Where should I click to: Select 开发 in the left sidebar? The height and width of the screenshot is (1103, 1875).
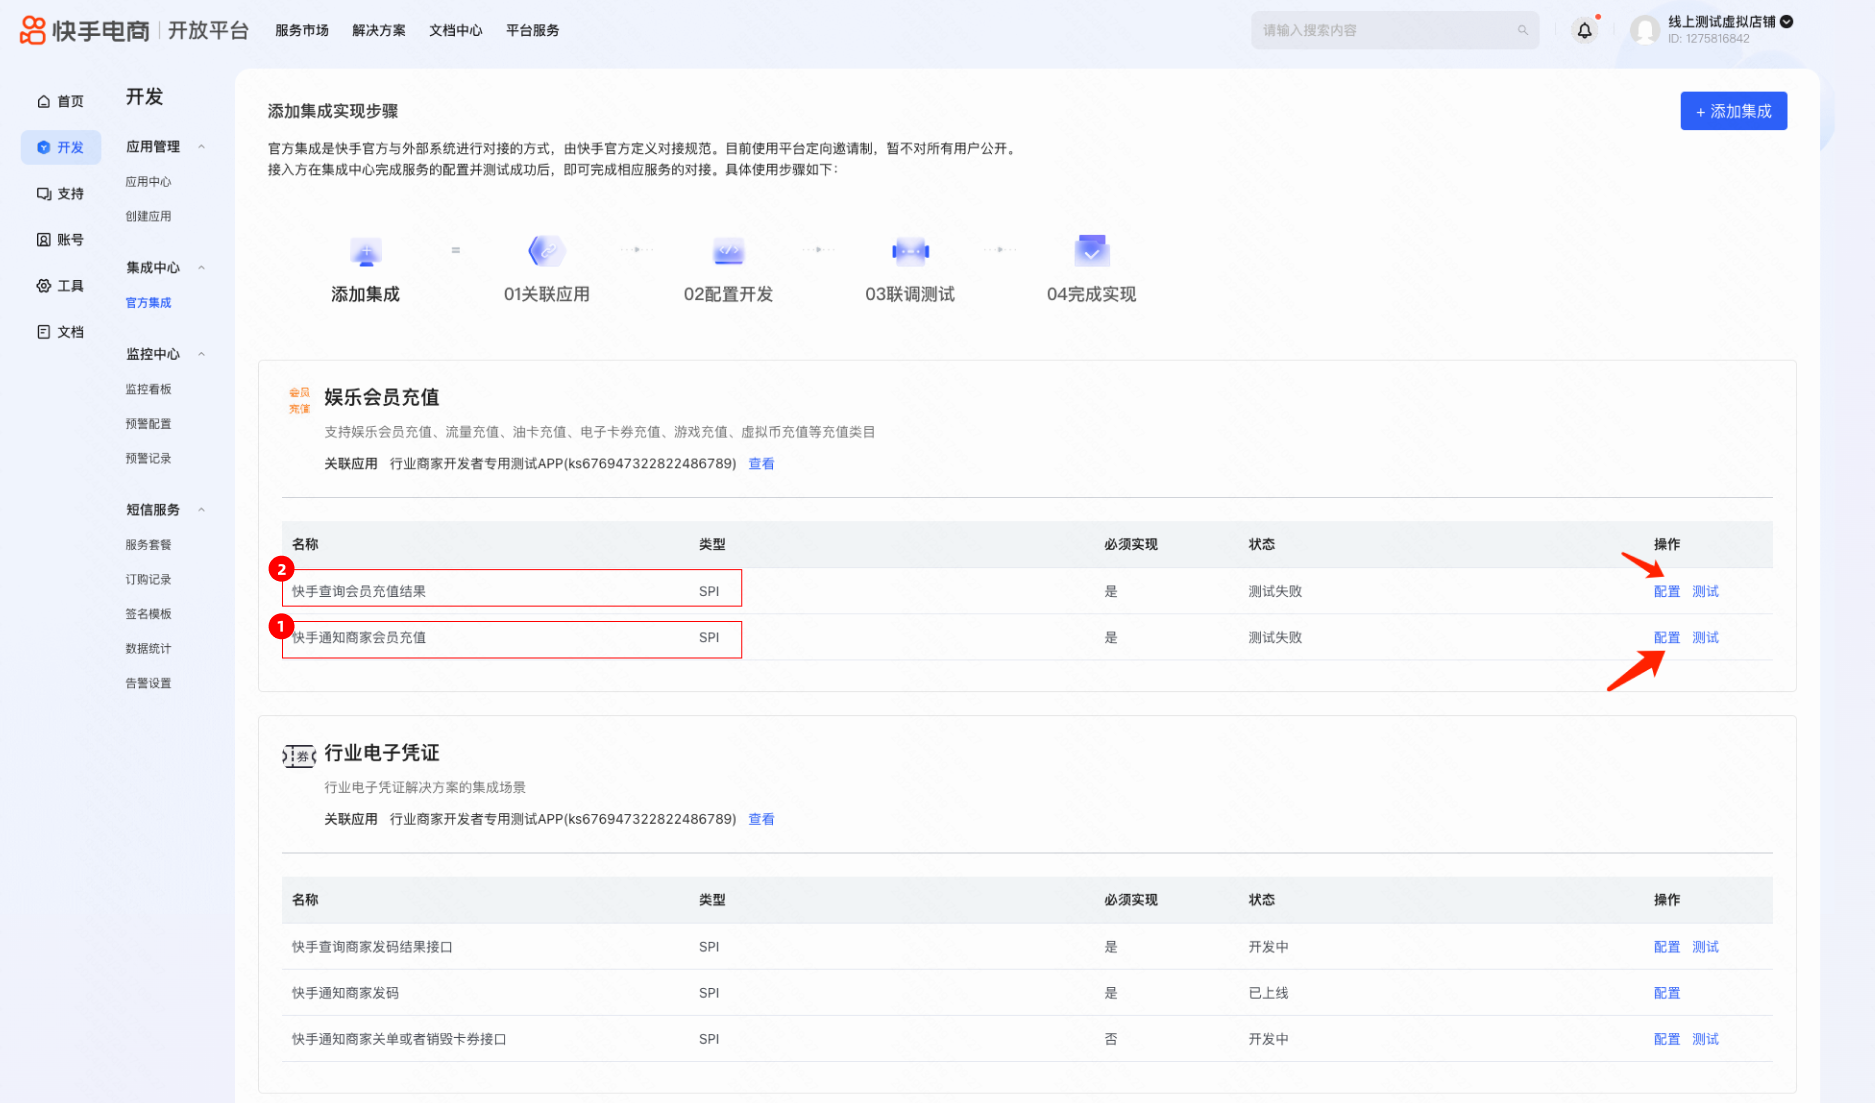point(61,147)
